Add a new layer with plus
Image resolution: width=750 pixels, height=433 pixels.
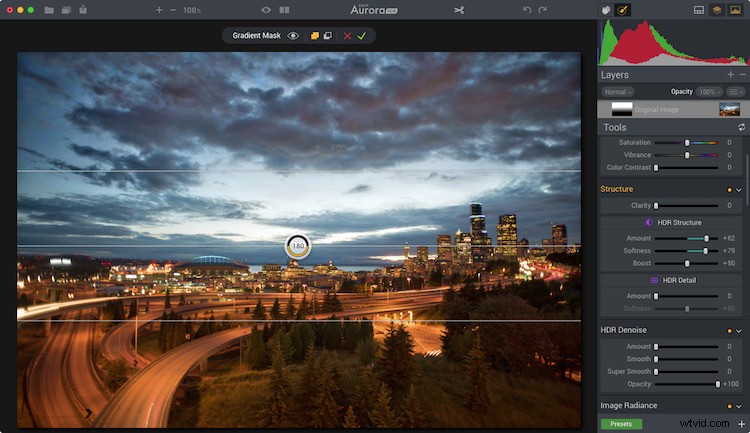(x=730, y=75)
